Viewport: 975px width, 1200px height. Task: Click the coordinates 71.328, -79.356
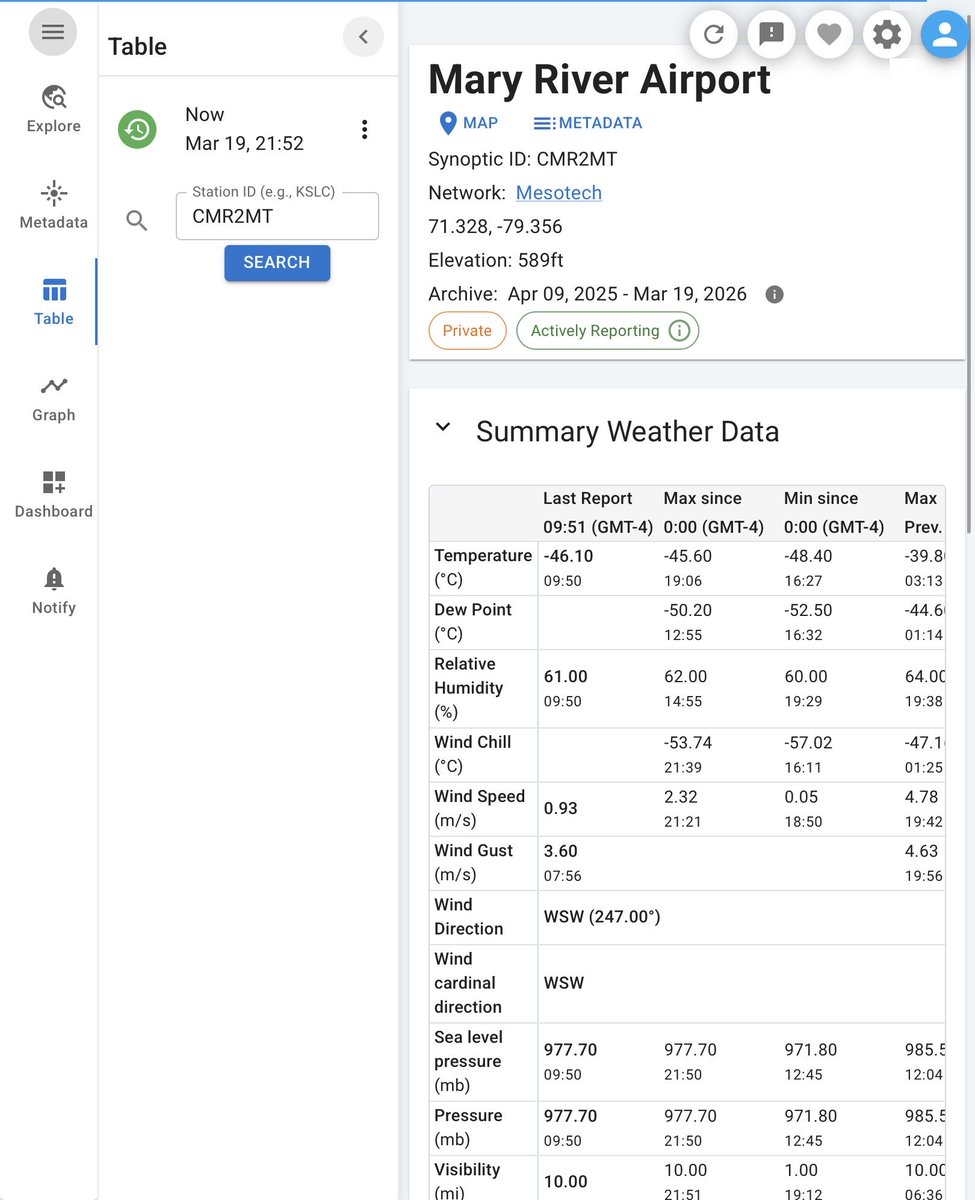point(495,227)
